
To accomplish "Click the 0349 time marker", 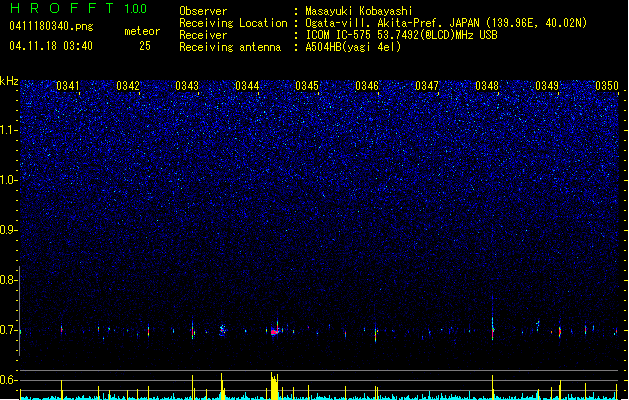I will pyautogui.click(x=547, y=86).
